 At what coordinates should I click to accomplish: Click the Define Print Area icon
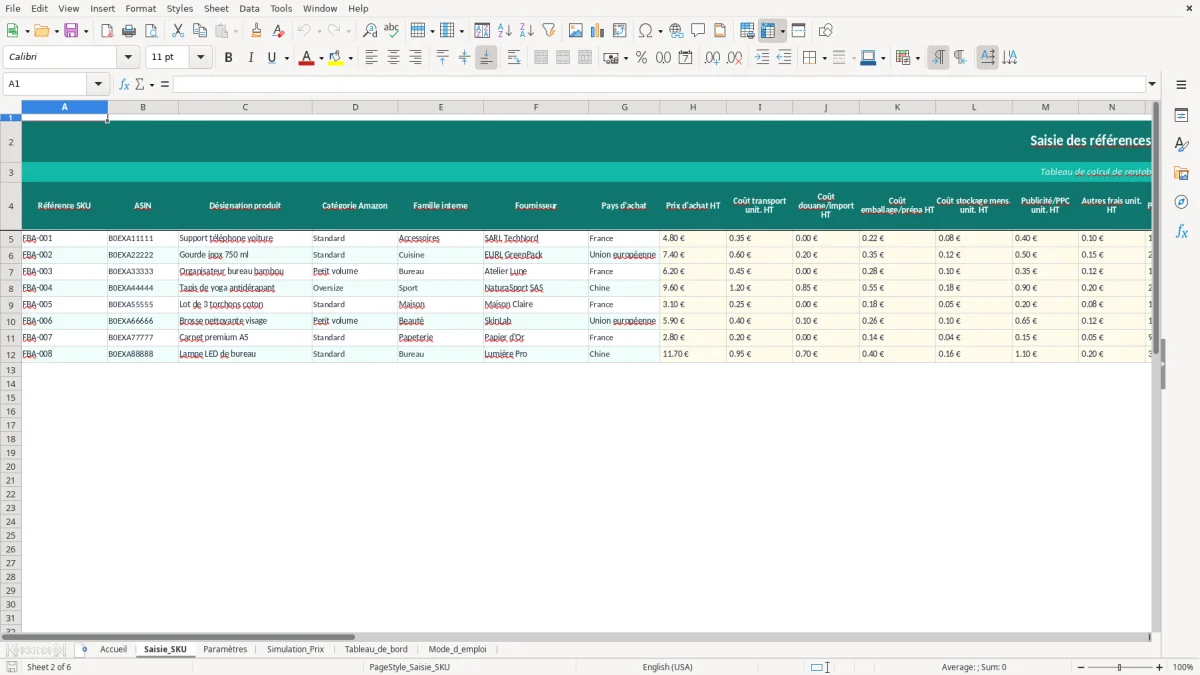747,31
